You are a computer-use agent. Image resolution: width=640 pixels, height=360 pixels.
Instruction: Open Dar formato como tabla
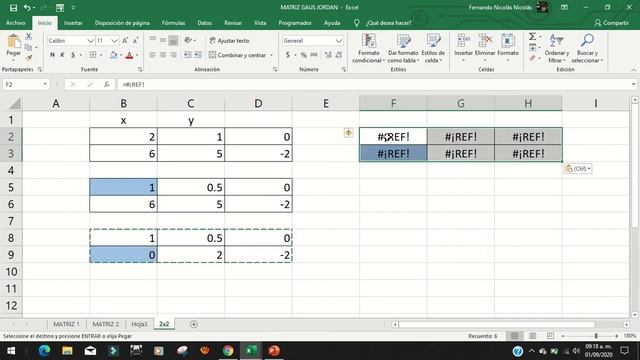403,48
